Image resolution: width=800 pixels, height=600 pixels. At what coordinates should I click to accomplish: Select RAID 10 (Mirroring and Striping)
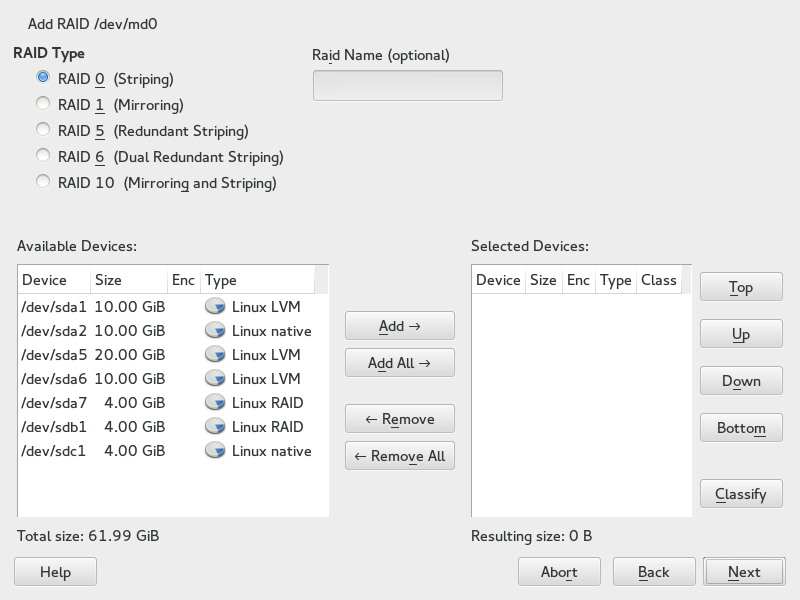[x=43, y=182]
